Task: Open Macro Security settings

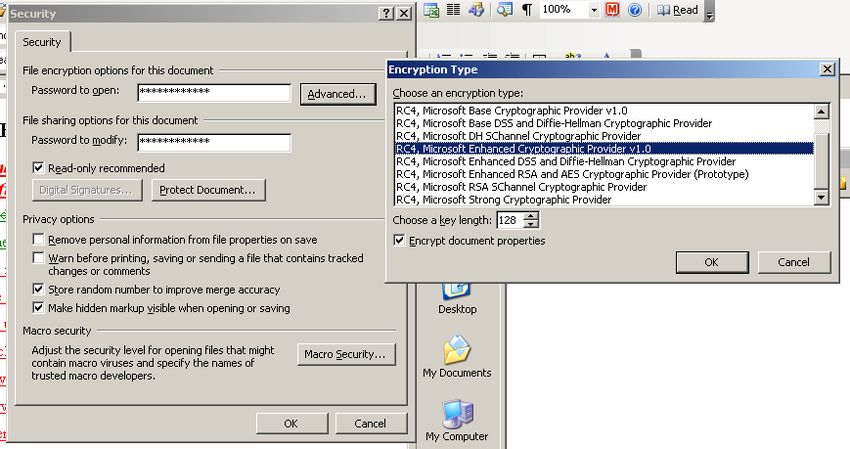Action: 346,354
